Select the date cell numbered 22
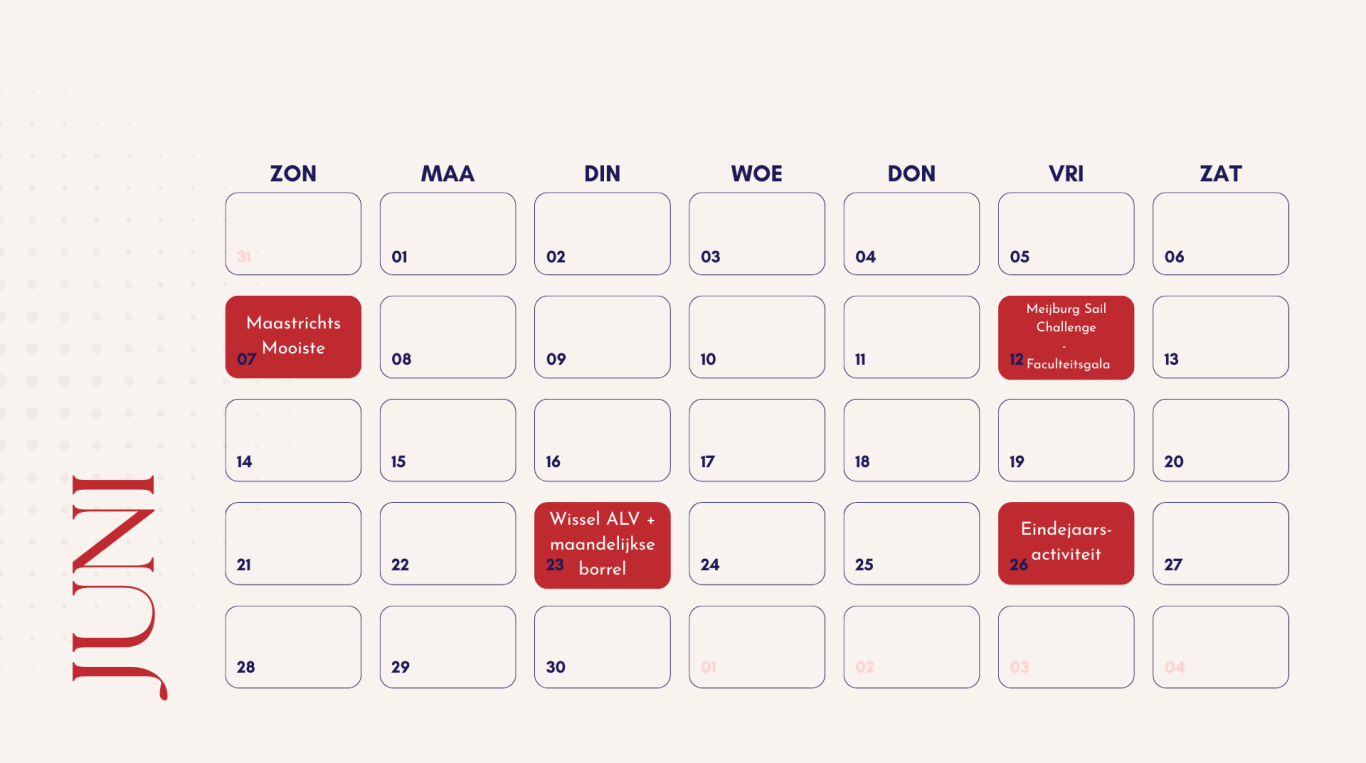Image resolution: width=1366 pixels, height=763 pixels. (x=448, y=543)
